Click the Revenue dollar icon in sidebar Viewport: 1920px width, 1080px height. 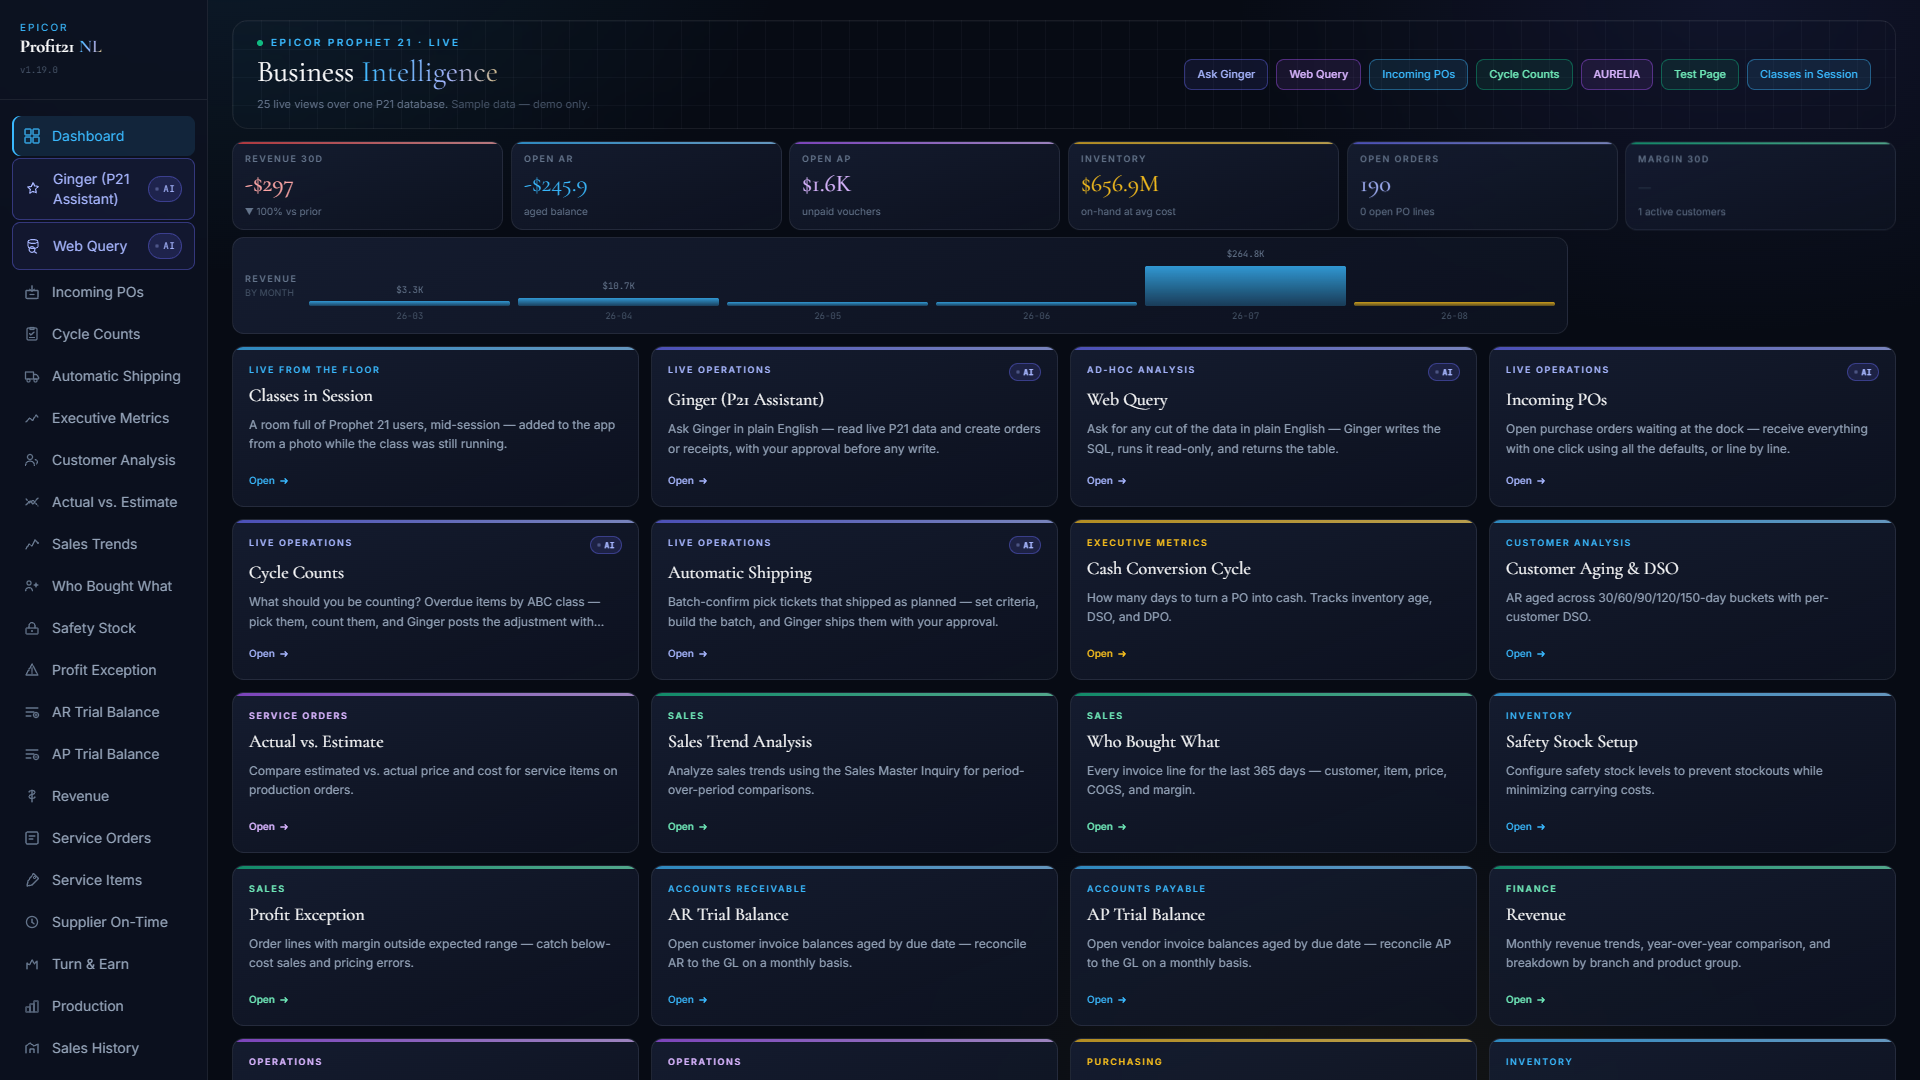[32, 796]
